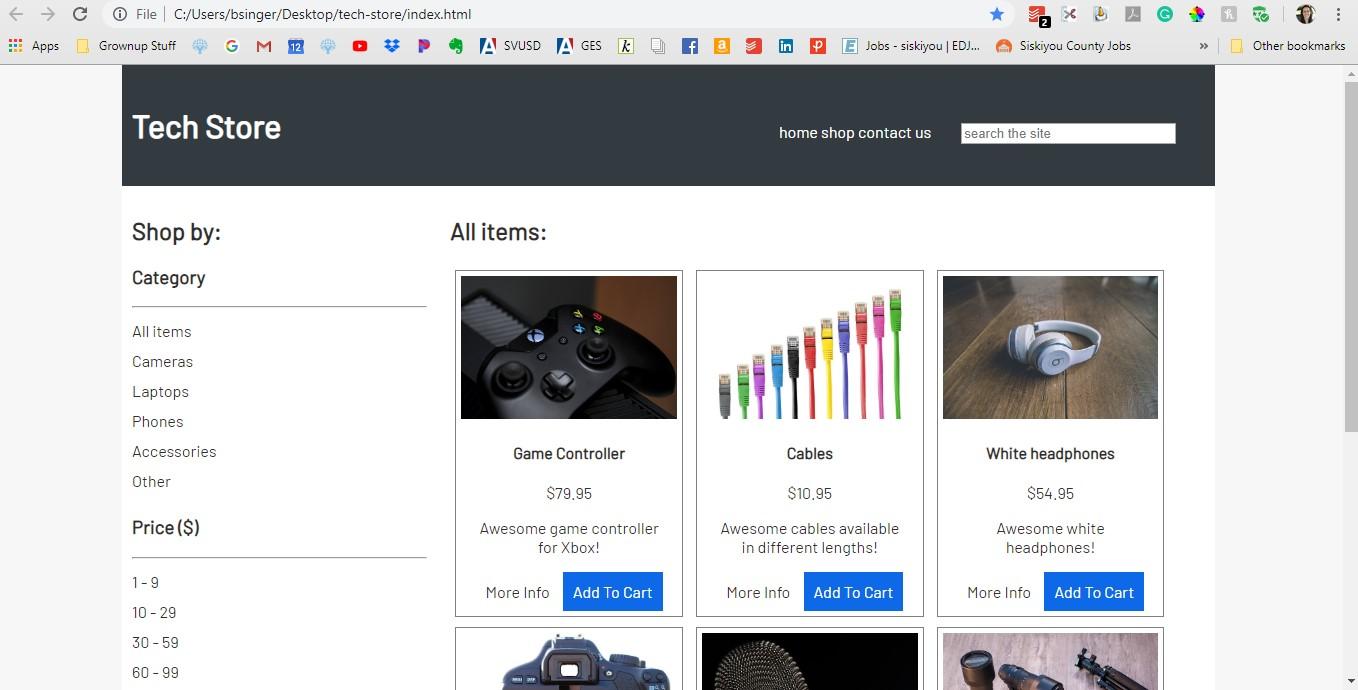This screenshot has width=1358, height=690.
Task: Click the colorful Cables product image
Action: pos(810,347)
